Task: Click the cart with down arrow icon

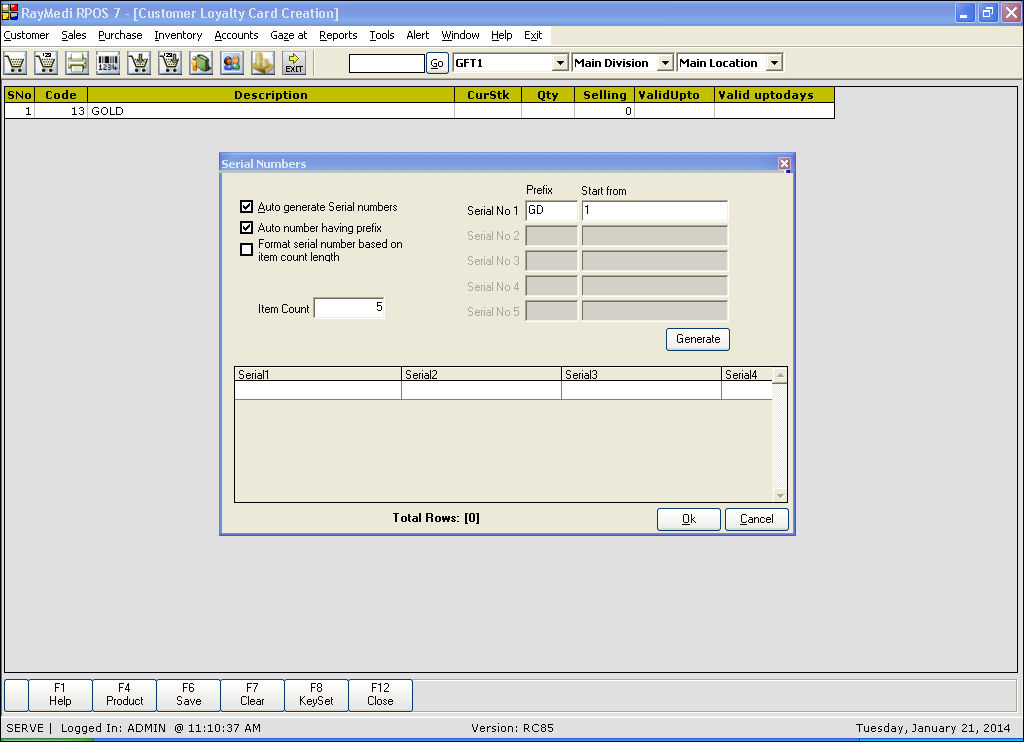Action: click(x=139, y=63)
